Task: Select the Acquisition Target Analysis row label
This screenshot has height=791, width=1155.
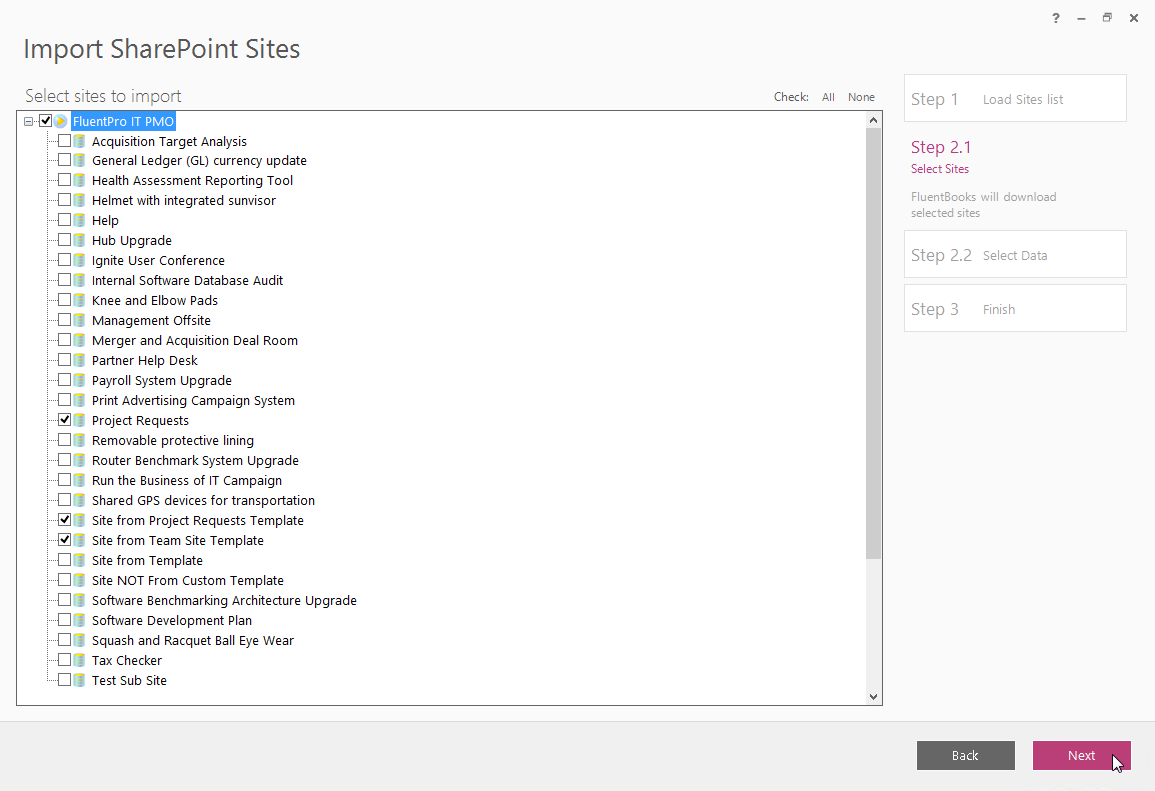Action: (x=169, y=141)
